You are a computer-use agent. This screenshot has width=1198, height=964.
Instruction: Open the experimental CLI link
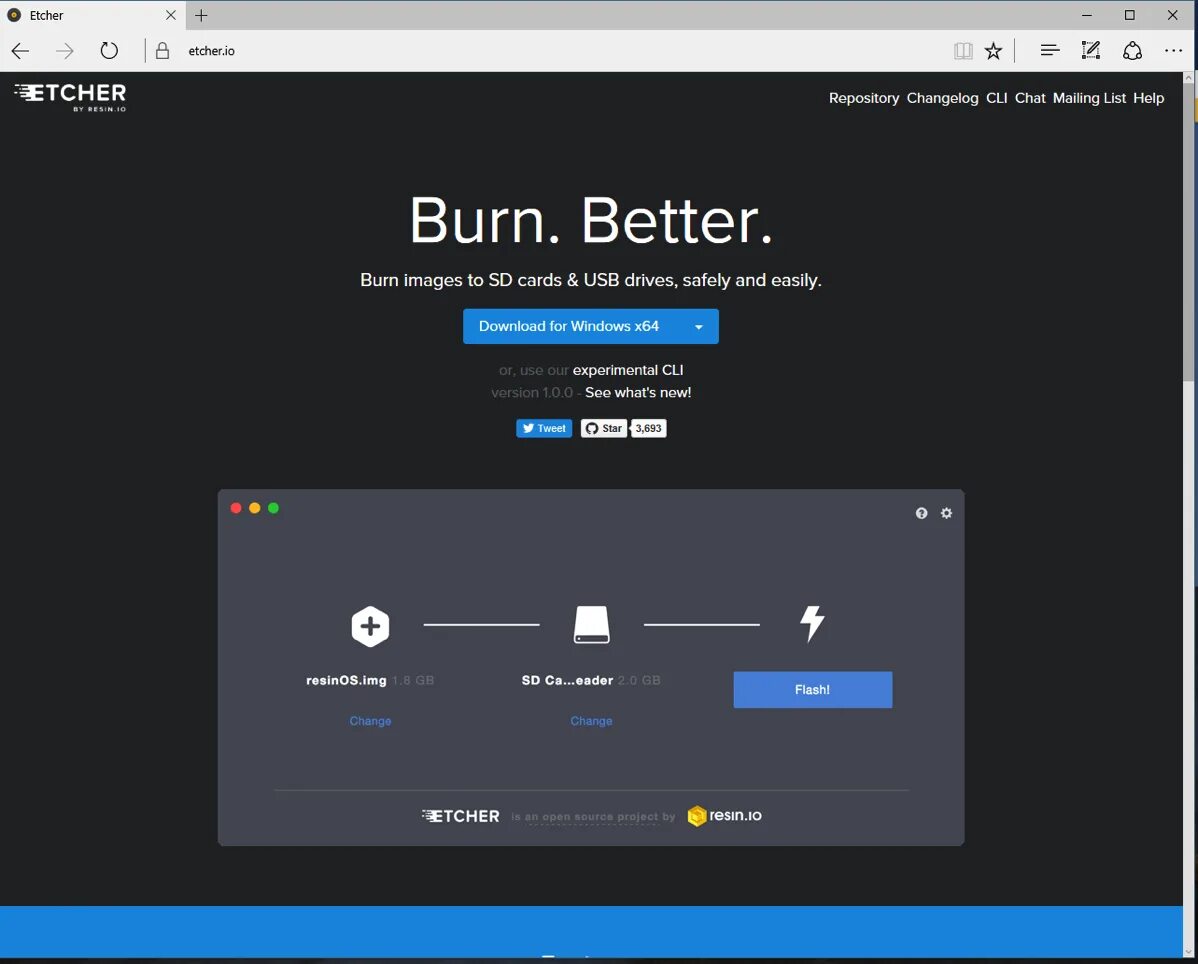pyautogui.click(x=628, y=370)
